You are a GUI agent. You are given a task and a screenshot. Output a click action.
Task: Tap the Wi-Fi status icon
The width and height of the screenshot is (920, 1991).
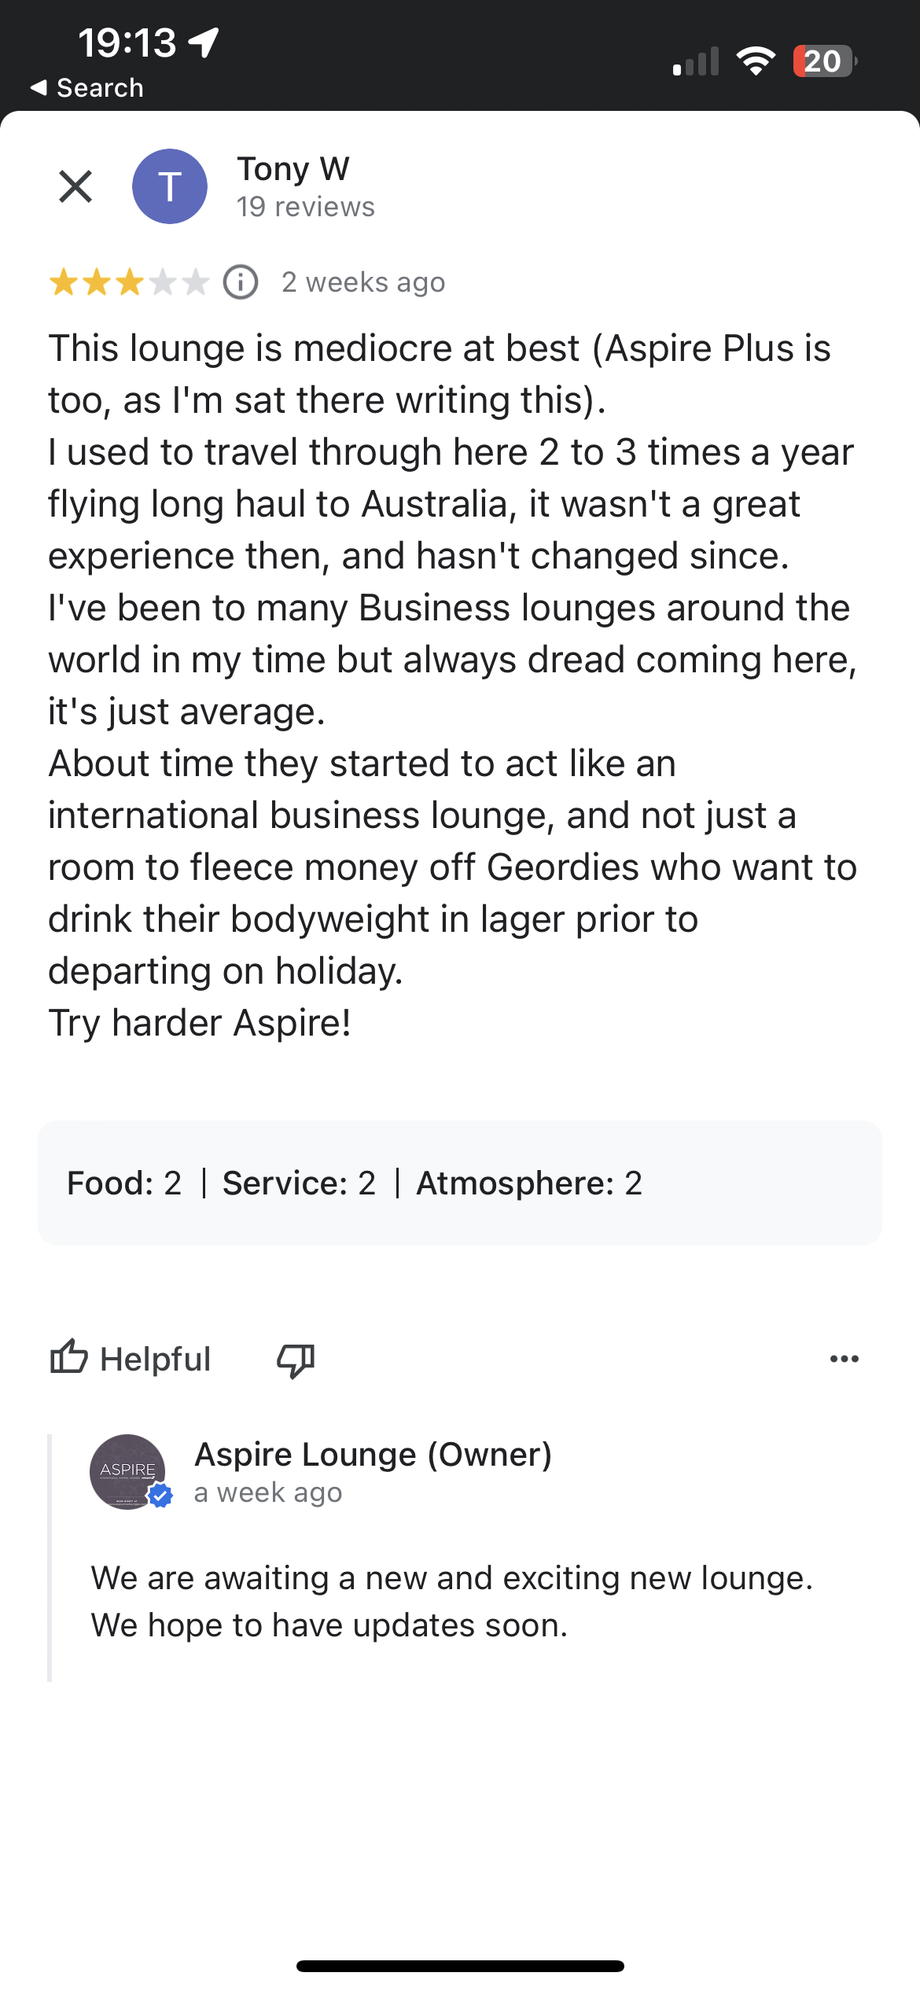click(756, 61)
